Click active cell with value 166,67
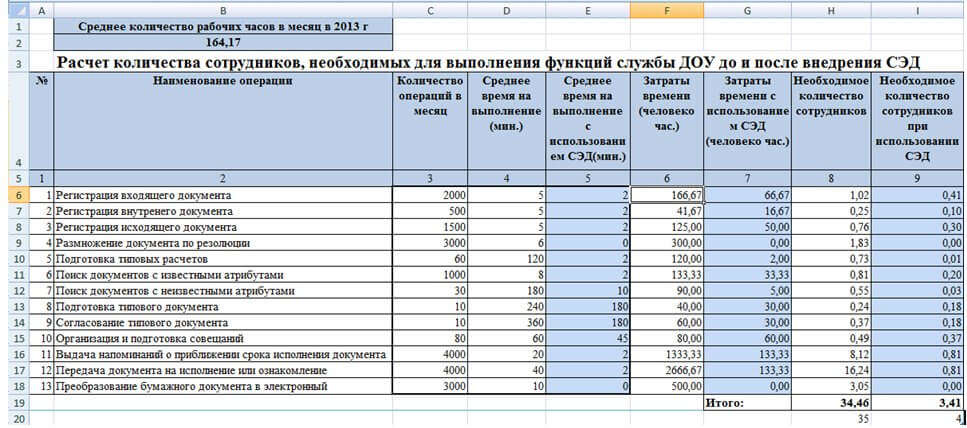967x428 pixels. point(667,195)
